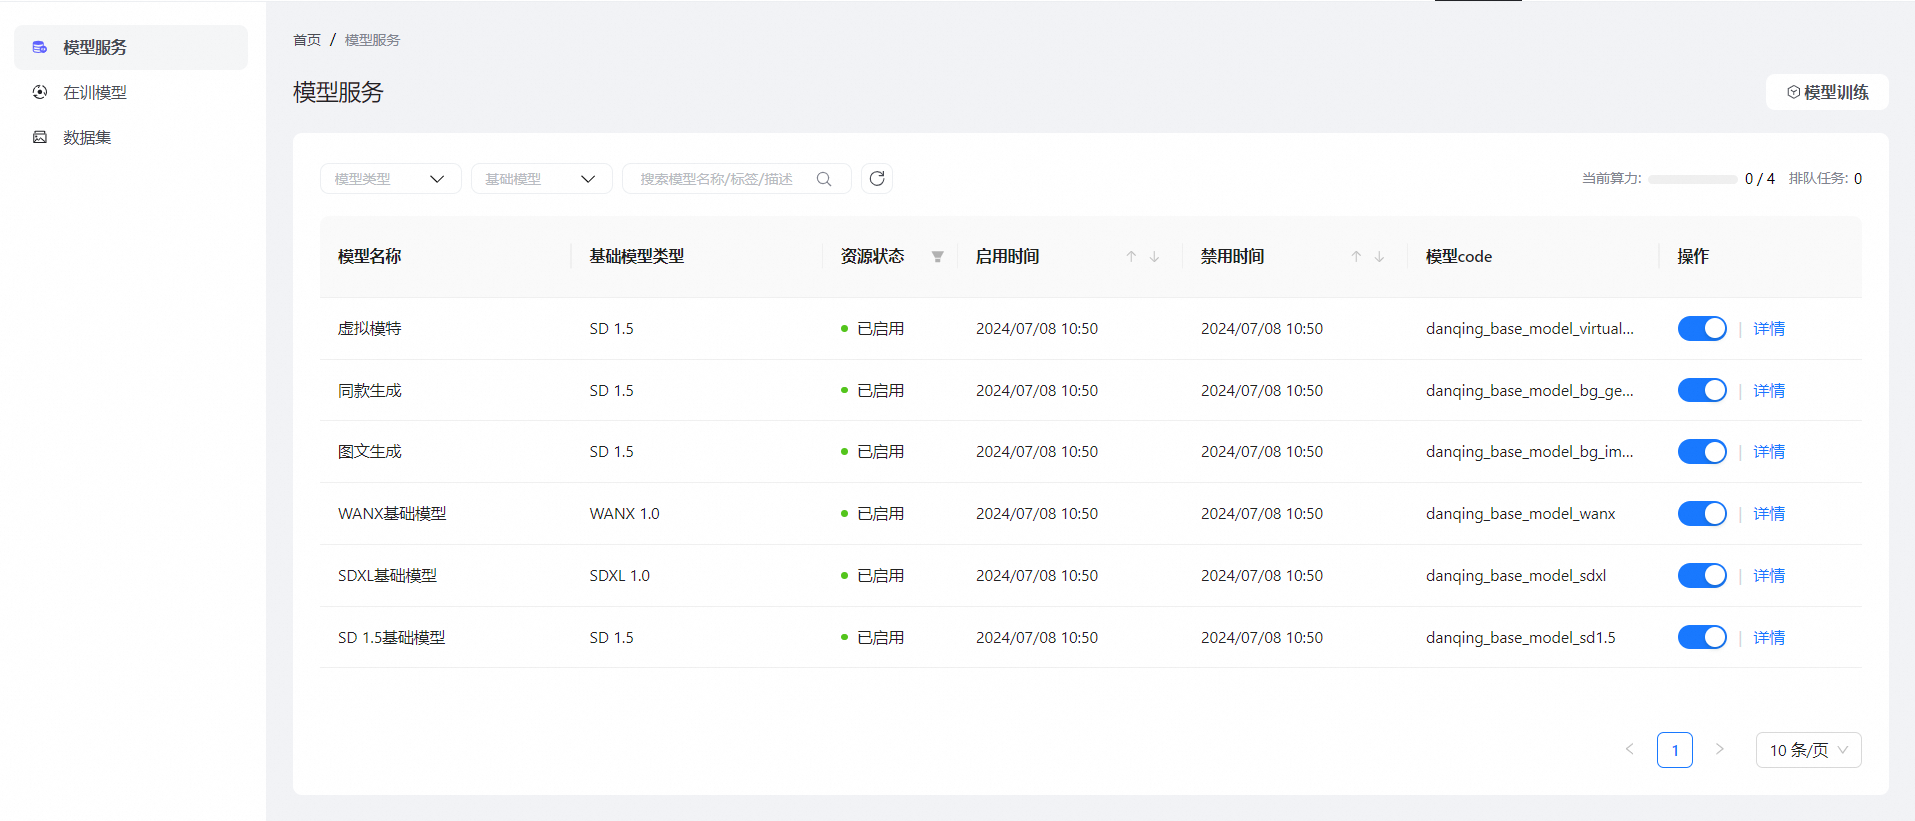The height and width of the screenshot is (821, 1915).
Task: Open the 资源状态 column filter
Action: tap(937, 257)
